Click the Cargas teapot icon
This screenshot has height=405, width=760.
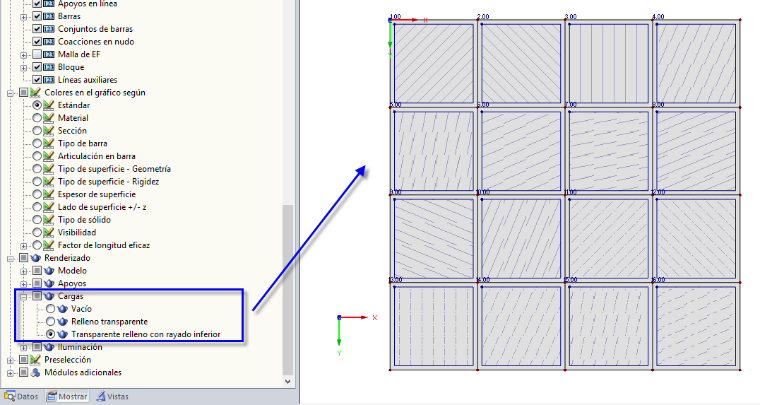[x=49, y=296]
